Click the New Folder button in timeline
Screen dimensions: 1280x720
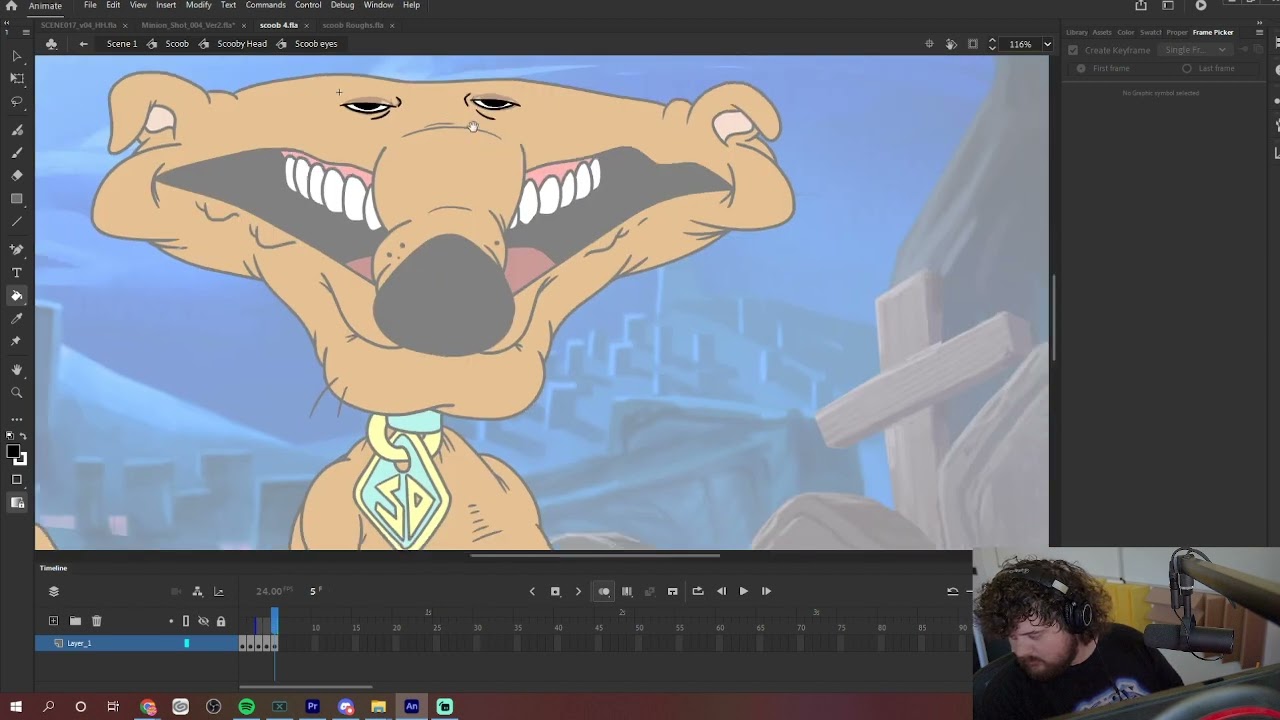point(75,621)
